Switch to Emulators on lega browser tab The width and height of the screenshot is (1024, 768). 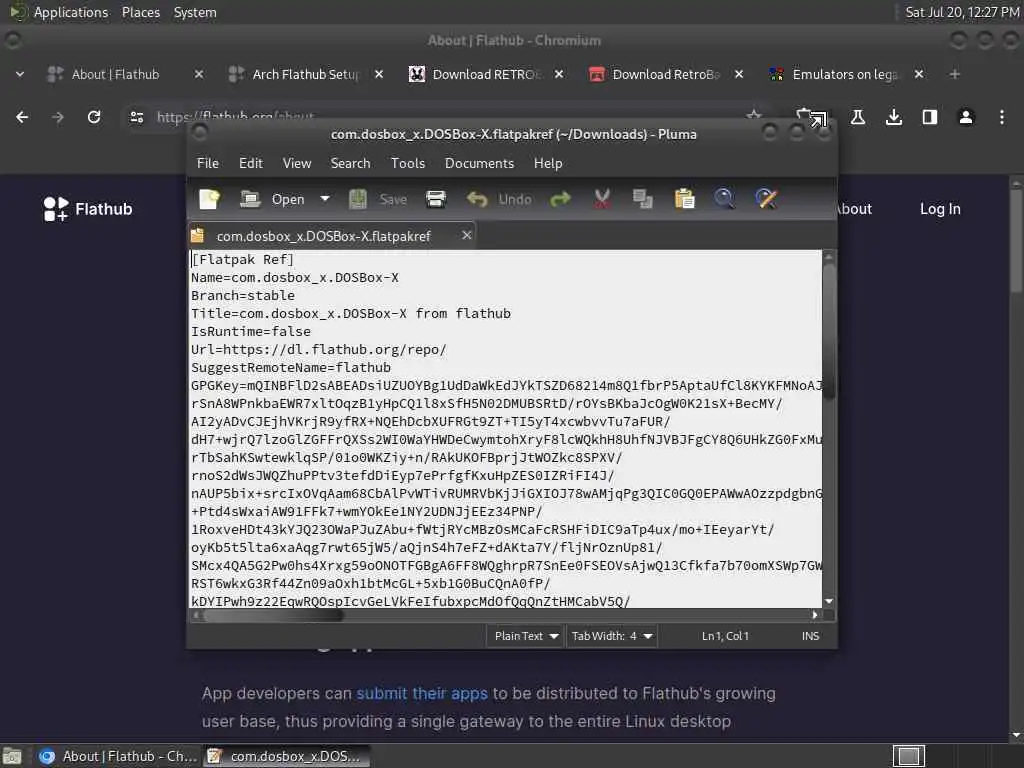(x=845, y=74)
